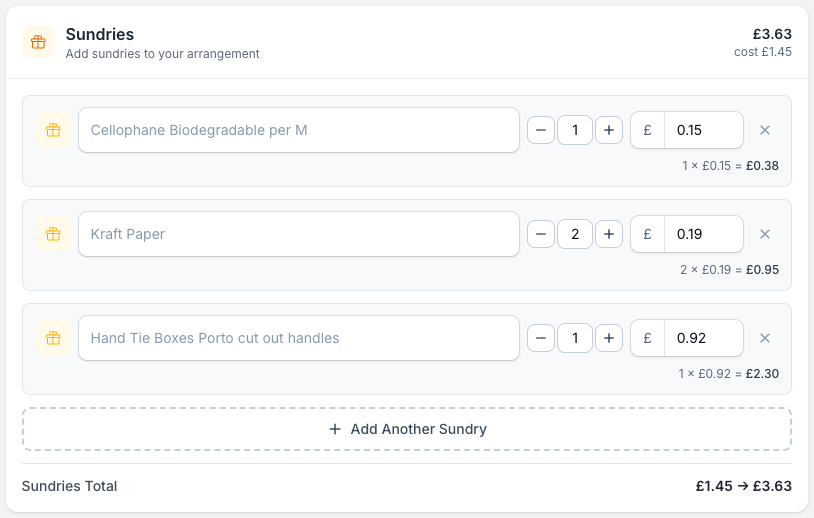Increase Kraft Paper quantity with plus button
The image size is (814, 518).
pyautogui.click(x=609, y=234)
